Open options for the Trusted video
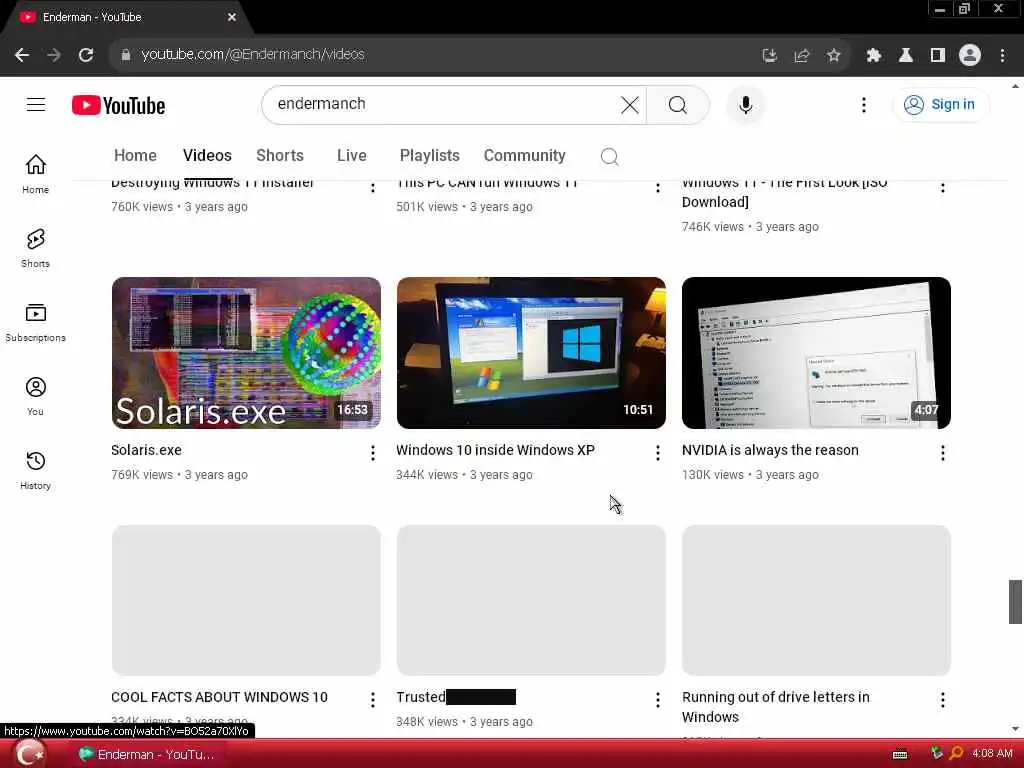Screen dimensions: 1024x768 (657, 699)
